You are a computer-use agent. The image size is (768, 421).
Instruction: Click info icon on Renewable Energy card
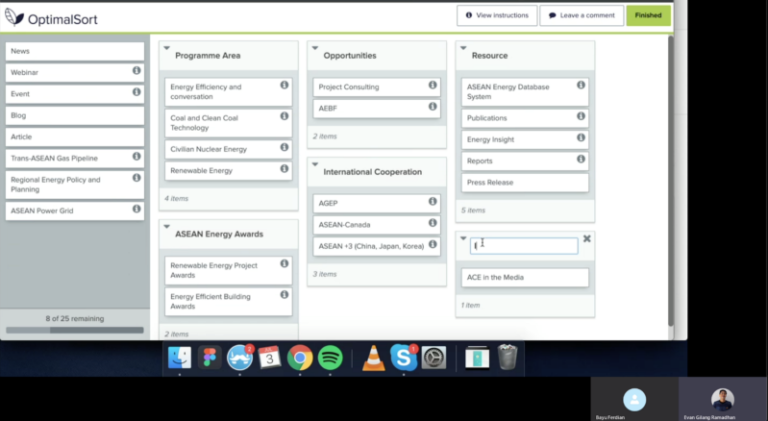click(x=284, y=169)
